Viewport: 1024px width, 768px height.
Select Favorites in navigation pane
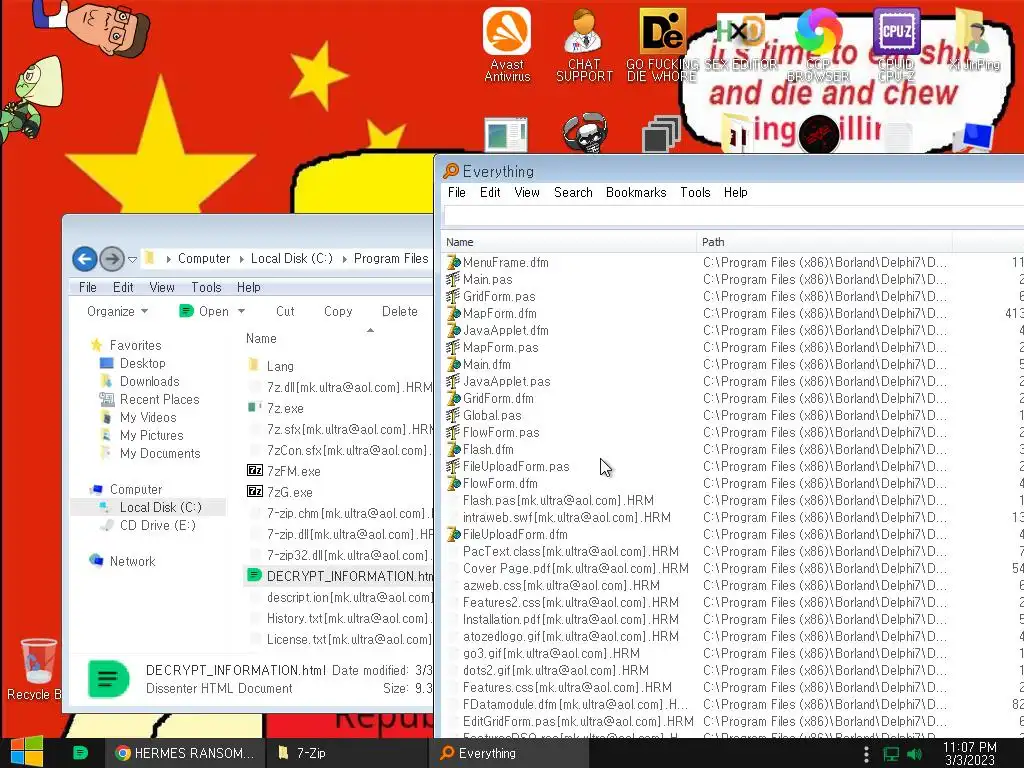135,345
